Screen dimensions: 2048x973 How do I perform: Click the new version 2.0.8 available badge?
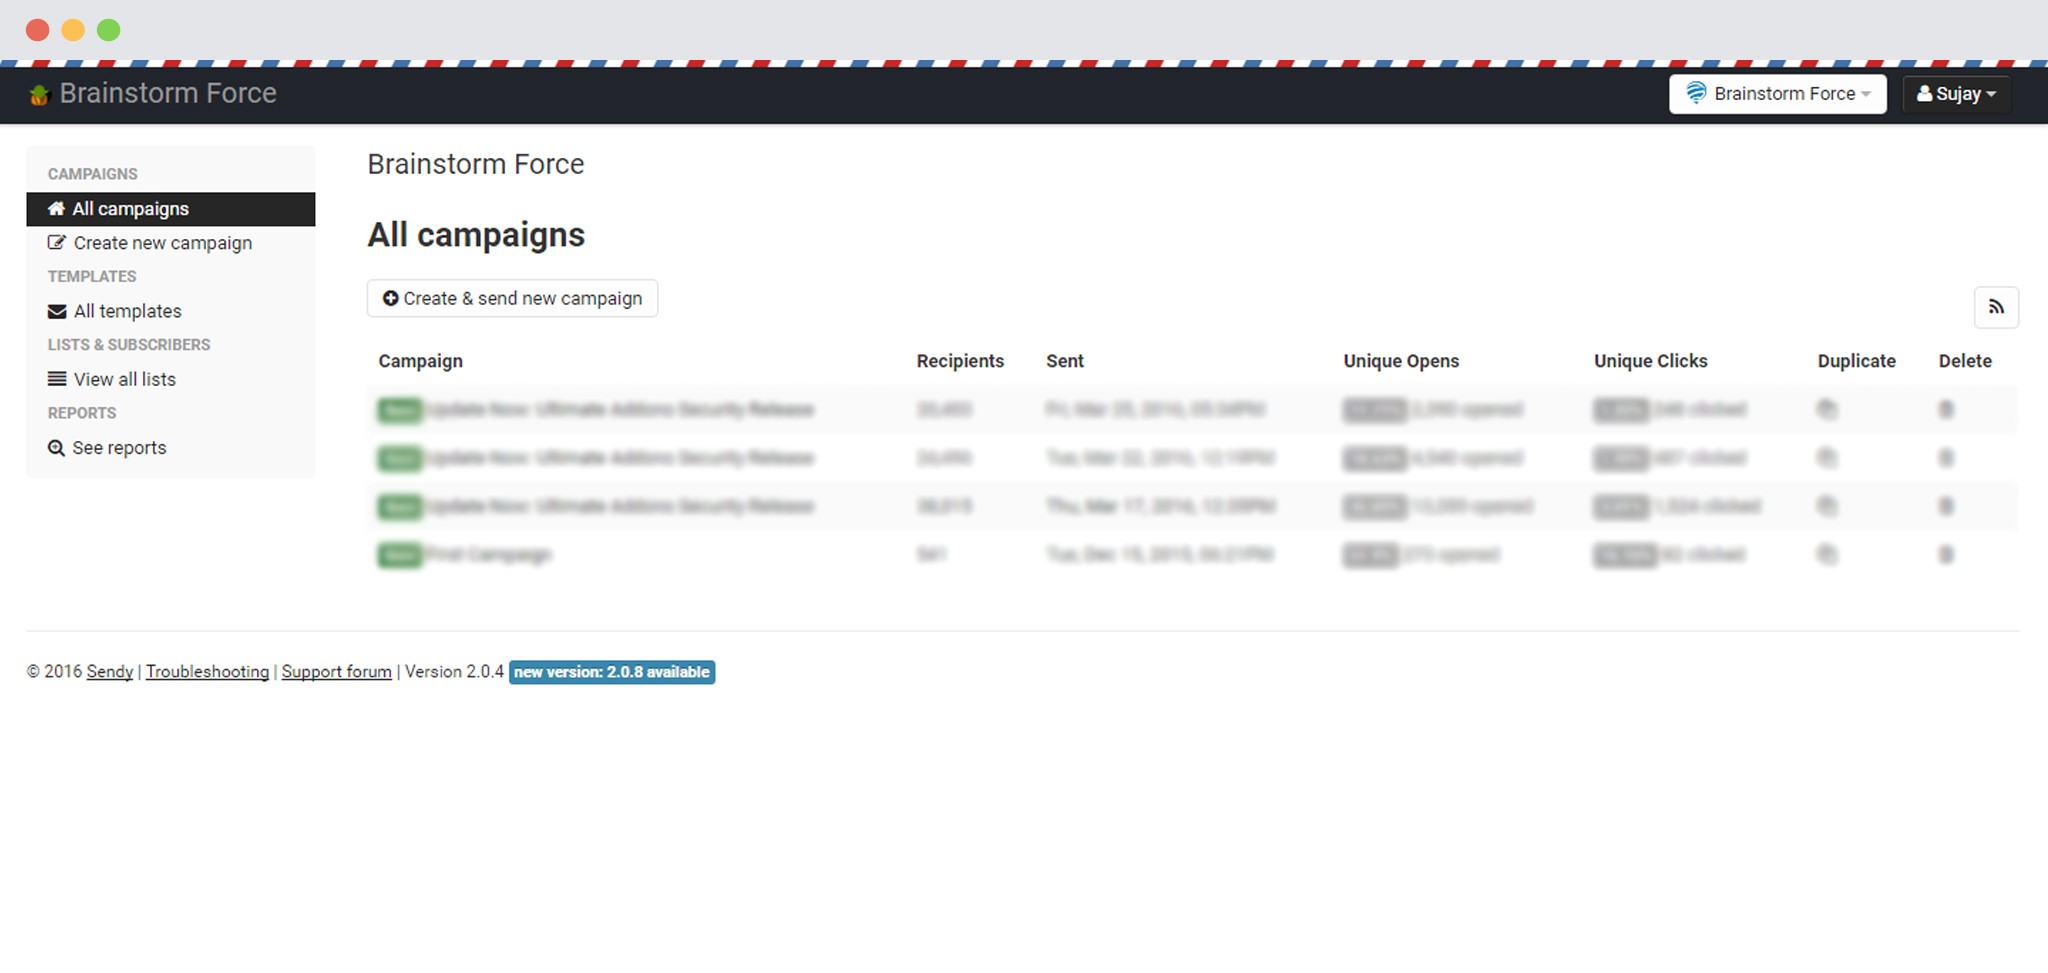(x=612, y=672)
